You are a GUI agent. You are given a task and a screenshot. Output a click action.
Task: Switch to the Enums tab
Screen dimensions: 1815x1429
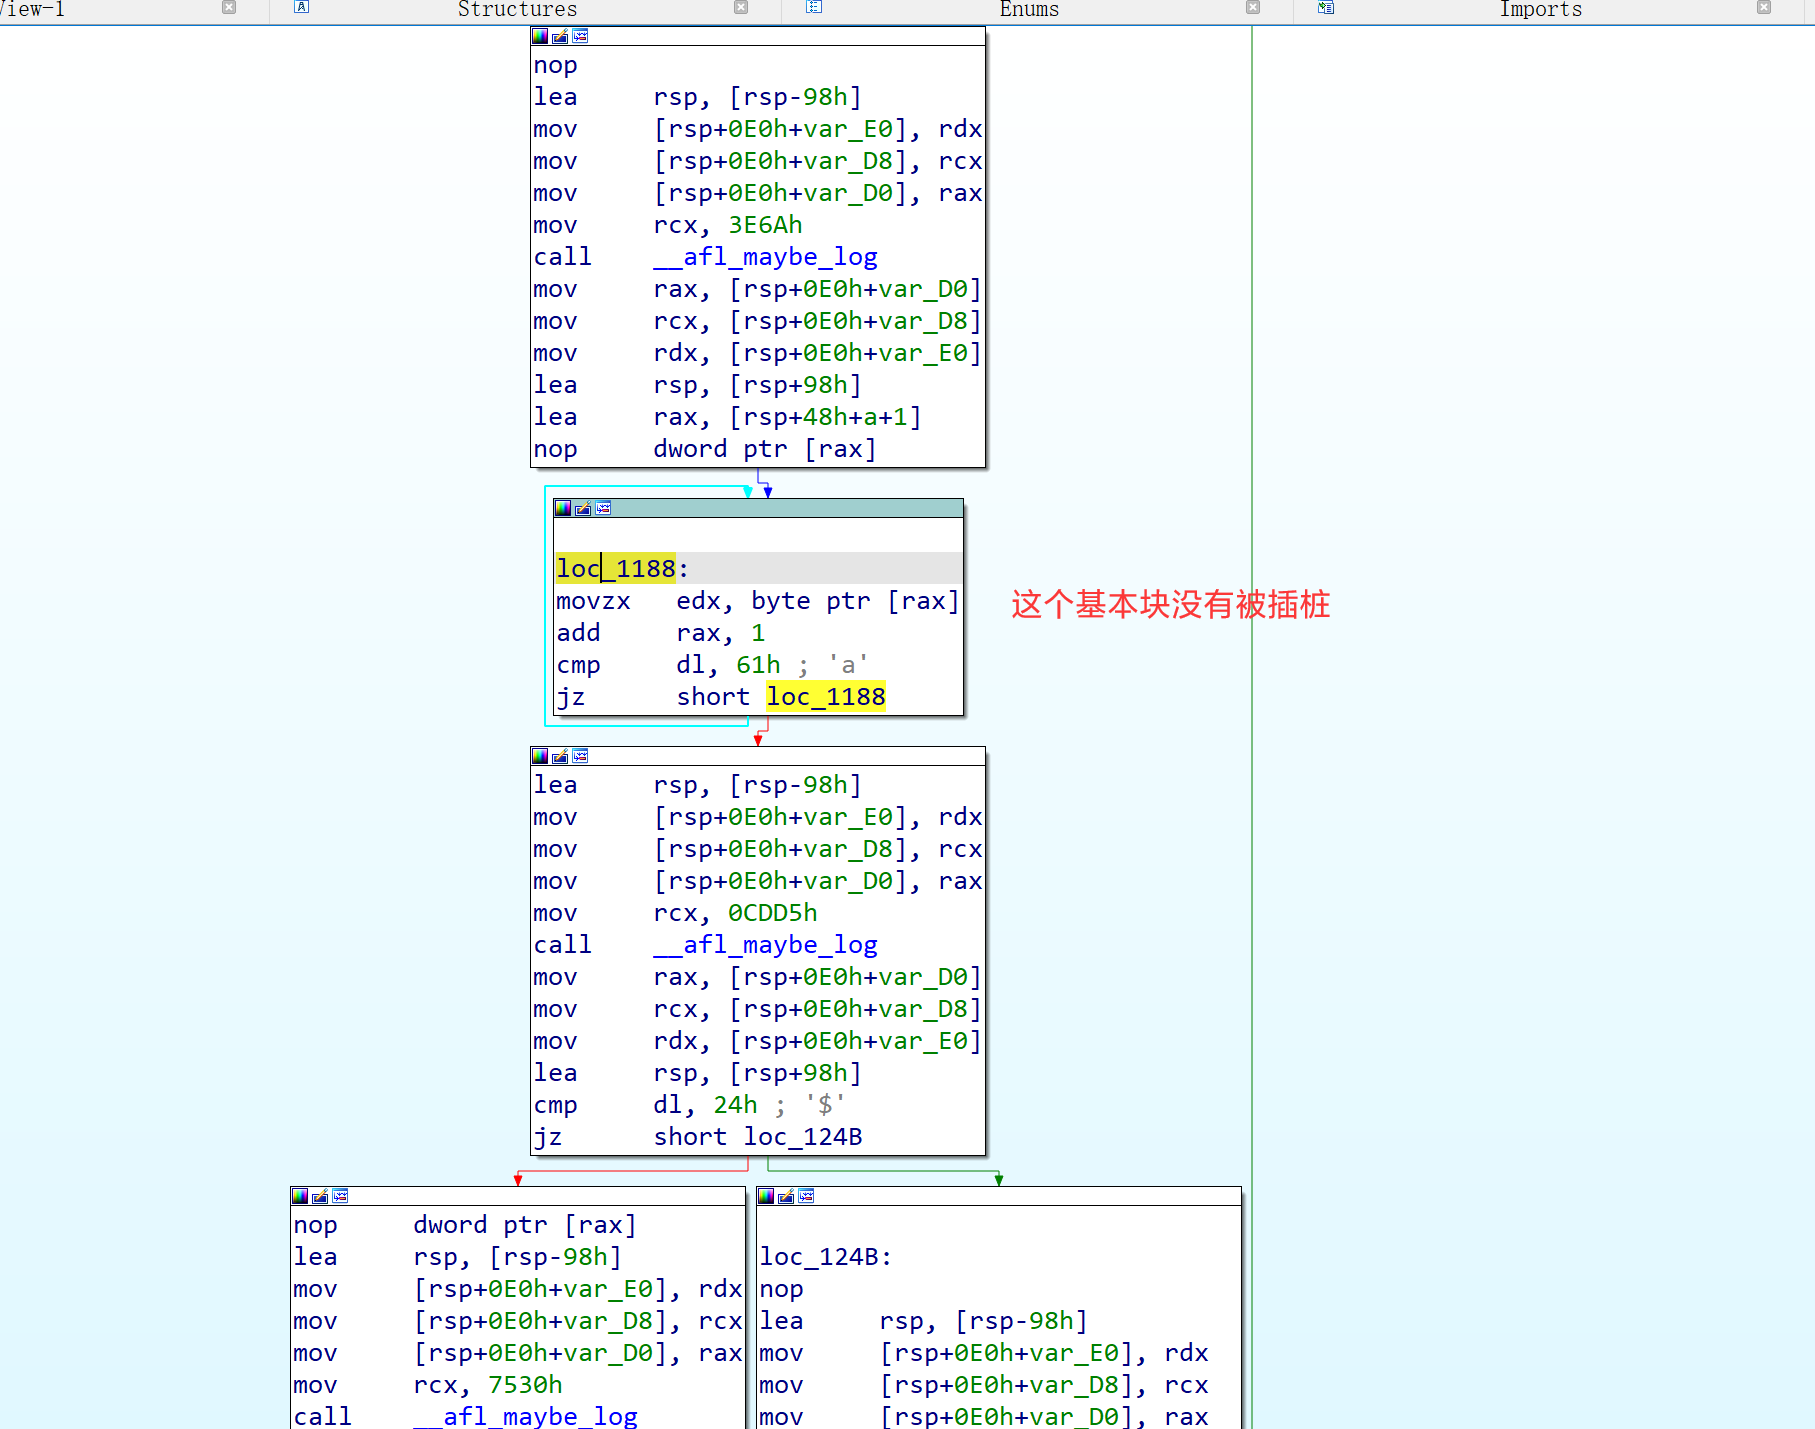(1029, 9)
